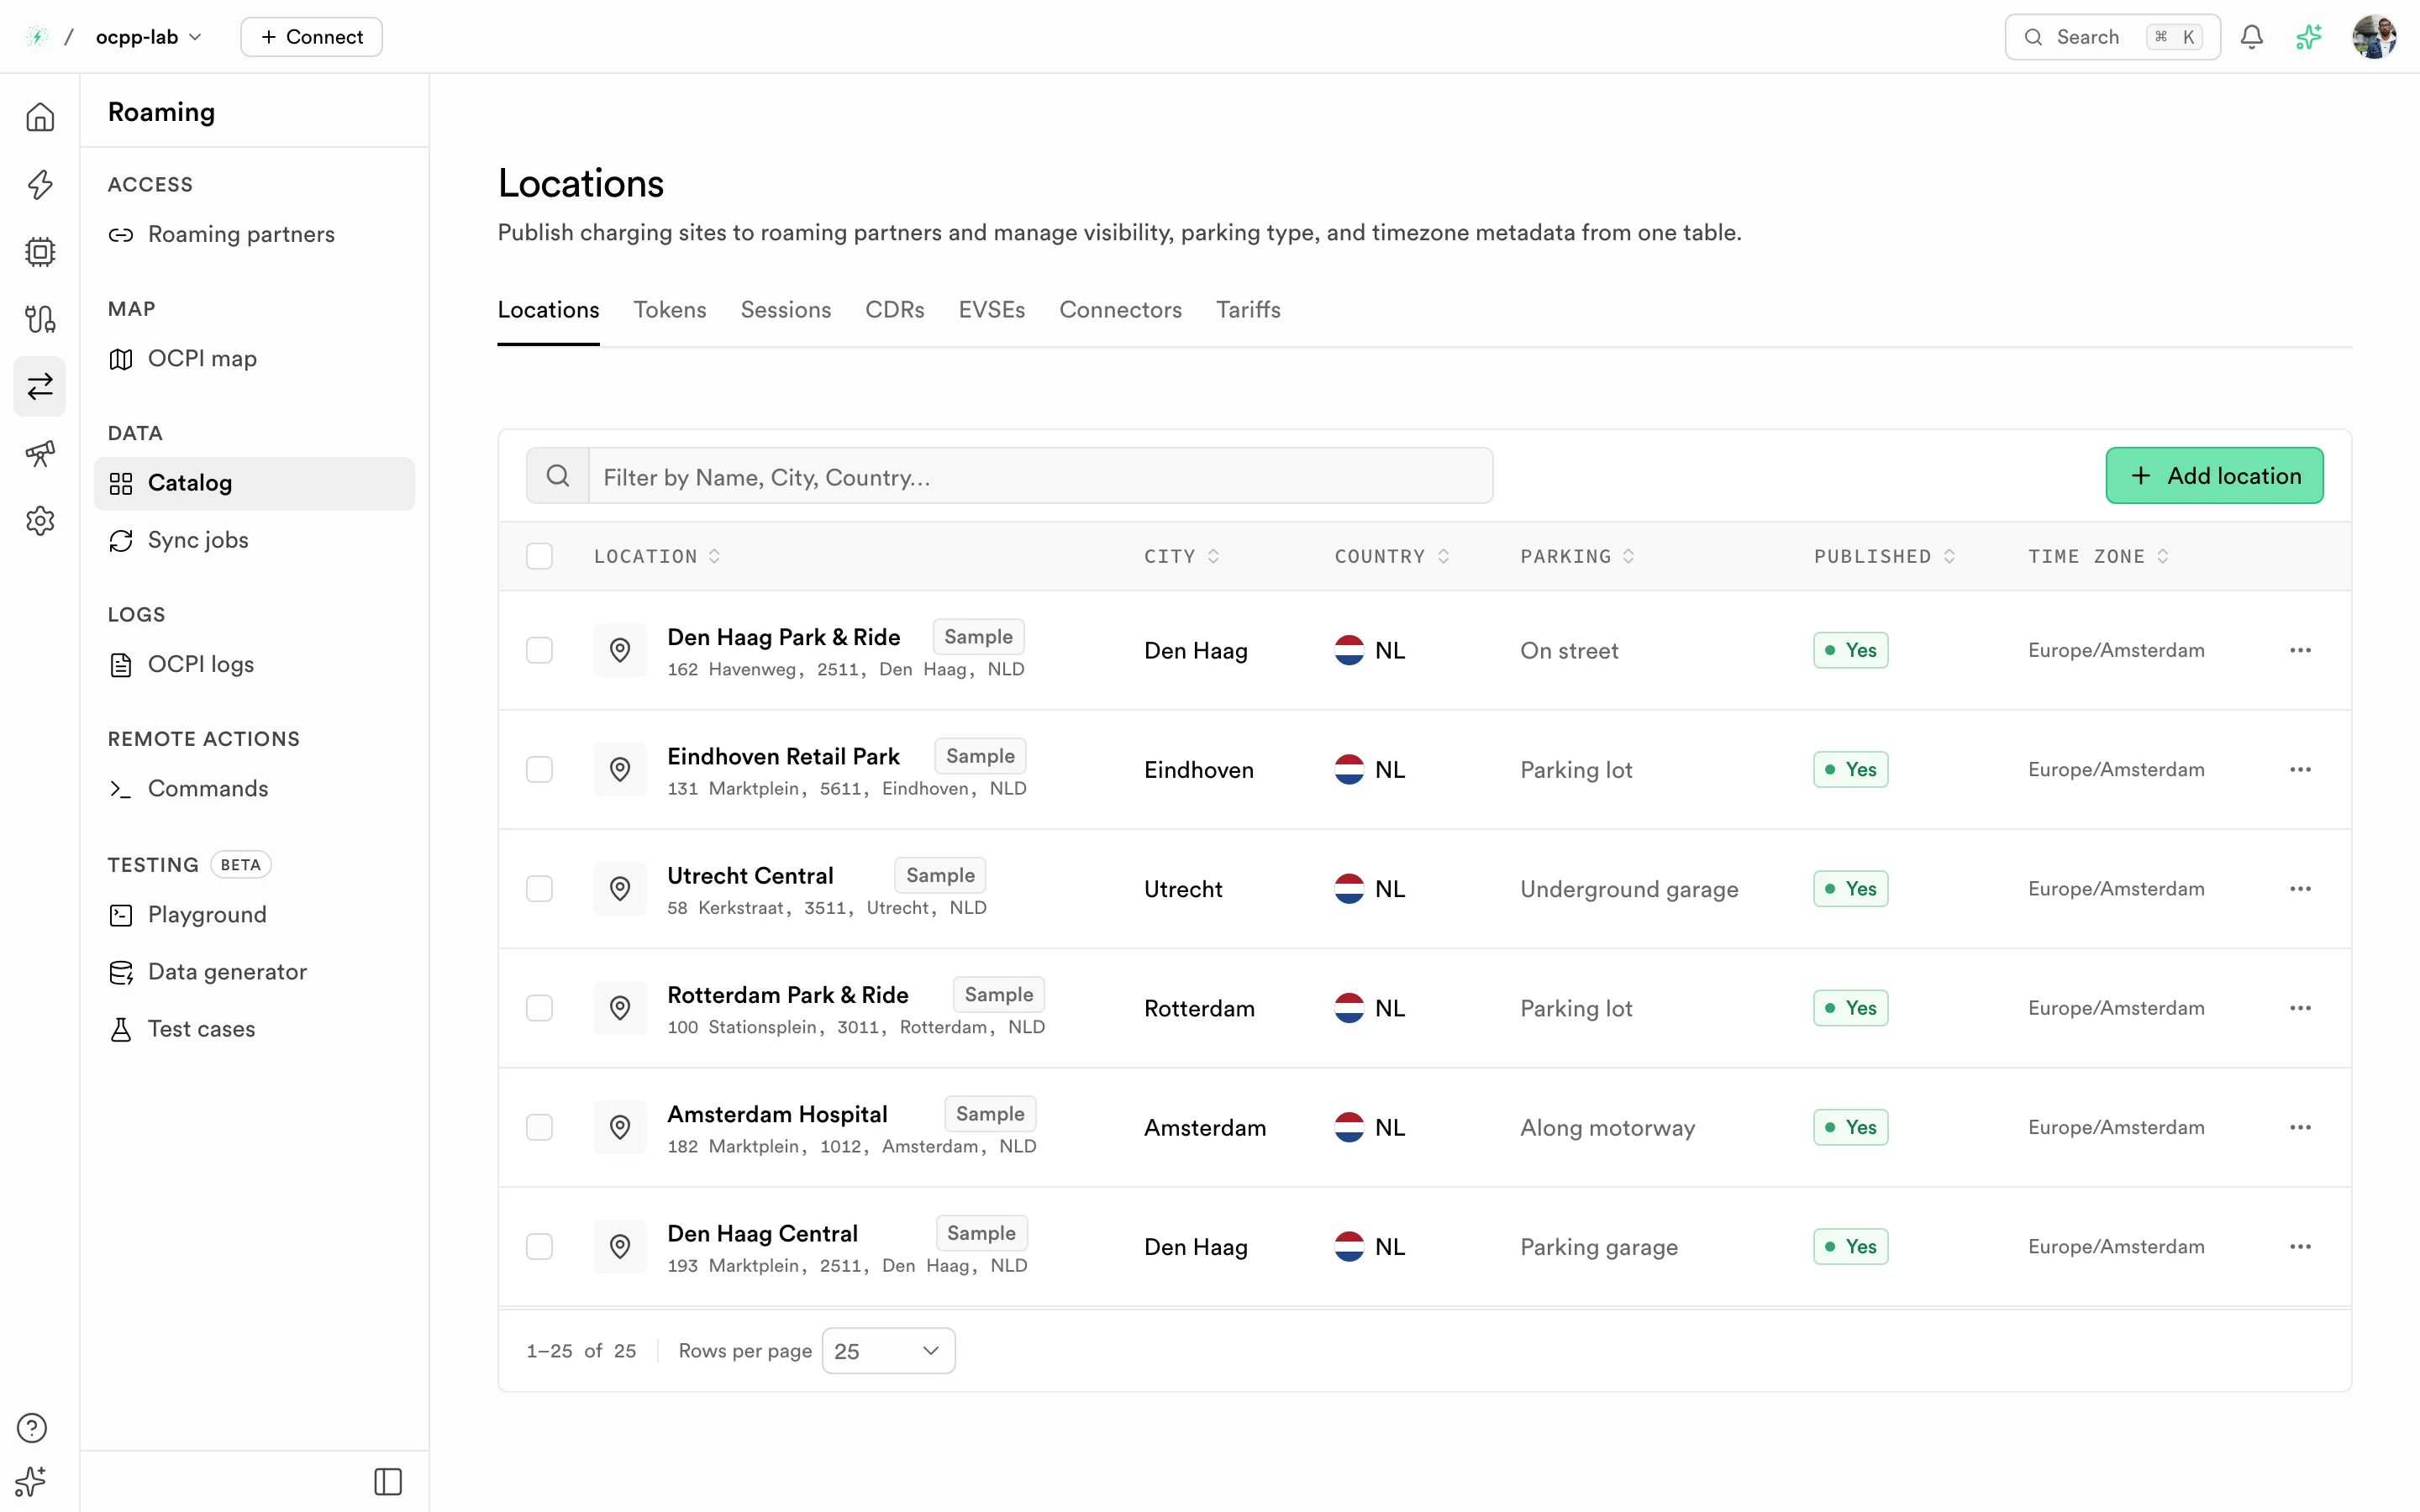Open the user avatar menu
The image size is (2420, 1512).
[x=2374, y=37]
